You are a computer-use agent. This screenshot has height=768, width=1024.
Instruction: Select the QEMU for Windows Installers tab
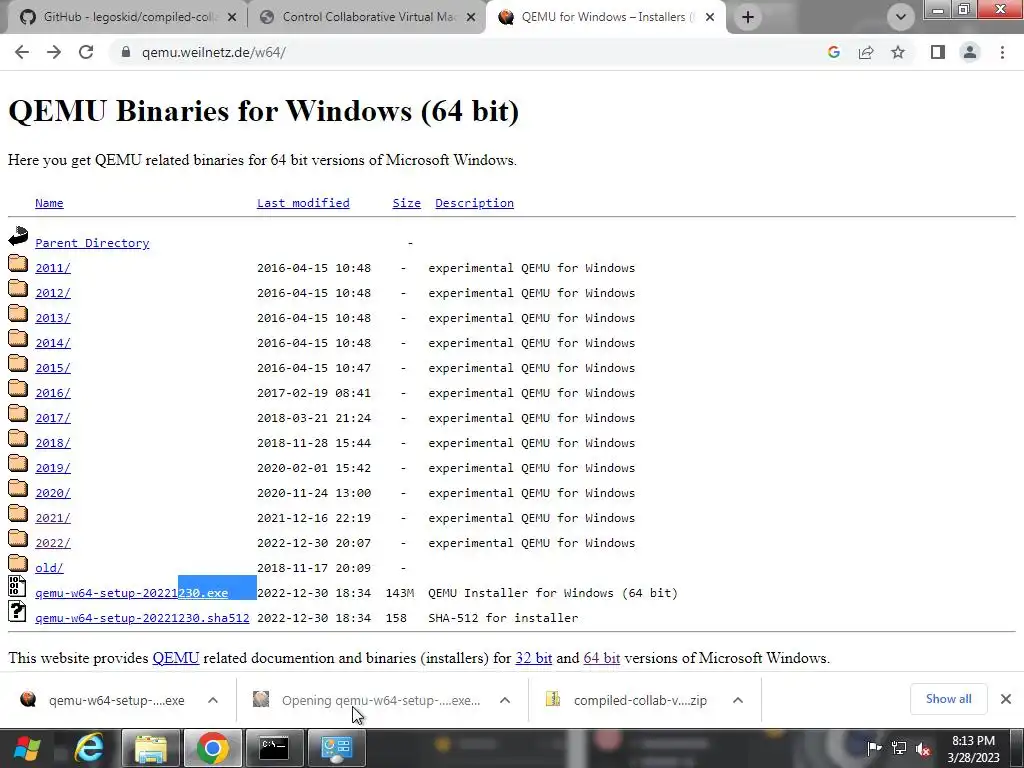(x=604, y=18)
